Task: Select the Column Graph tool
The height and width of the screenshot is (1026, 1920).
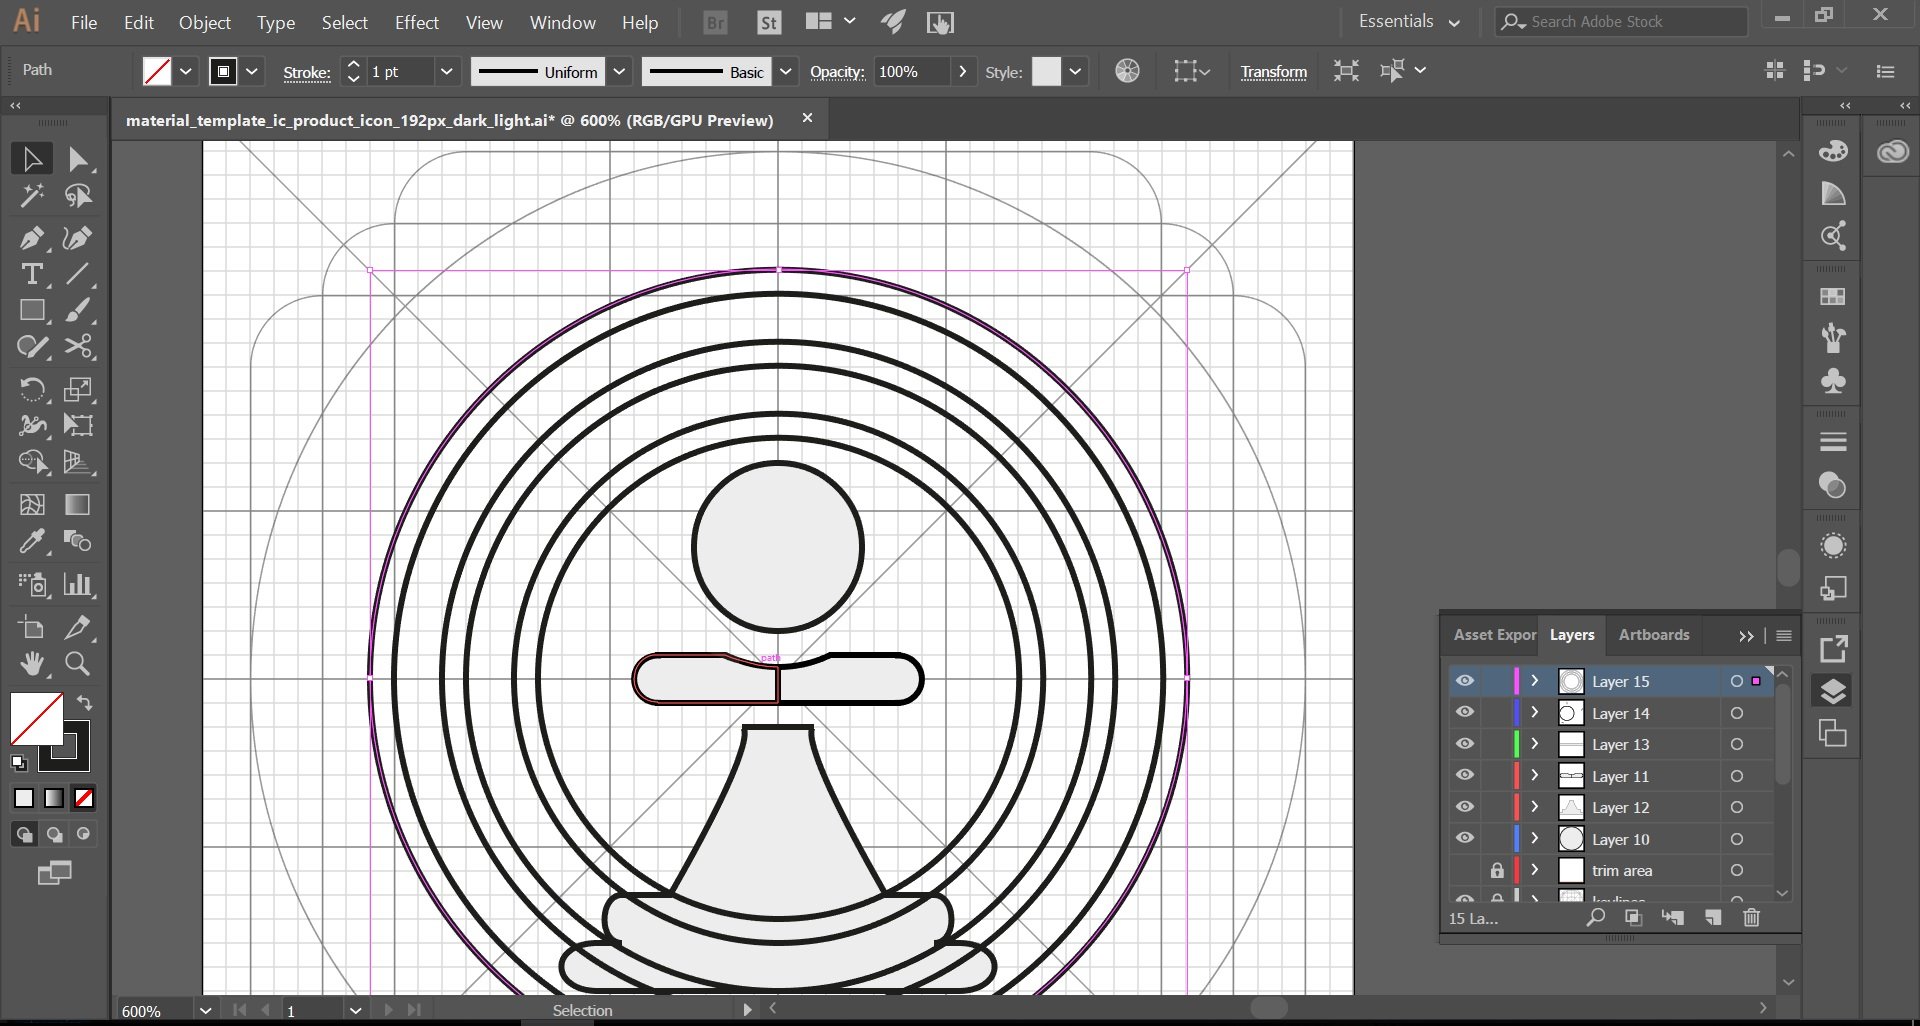Action: (x=78, y=584)
